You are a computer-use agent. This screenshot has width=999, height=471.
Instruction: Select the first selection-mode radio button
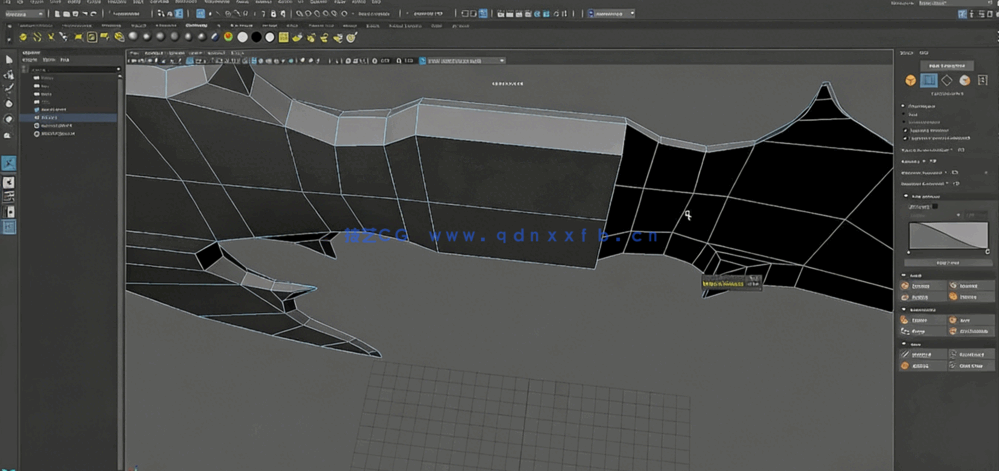pyautogui.click(x=903, y=106)
